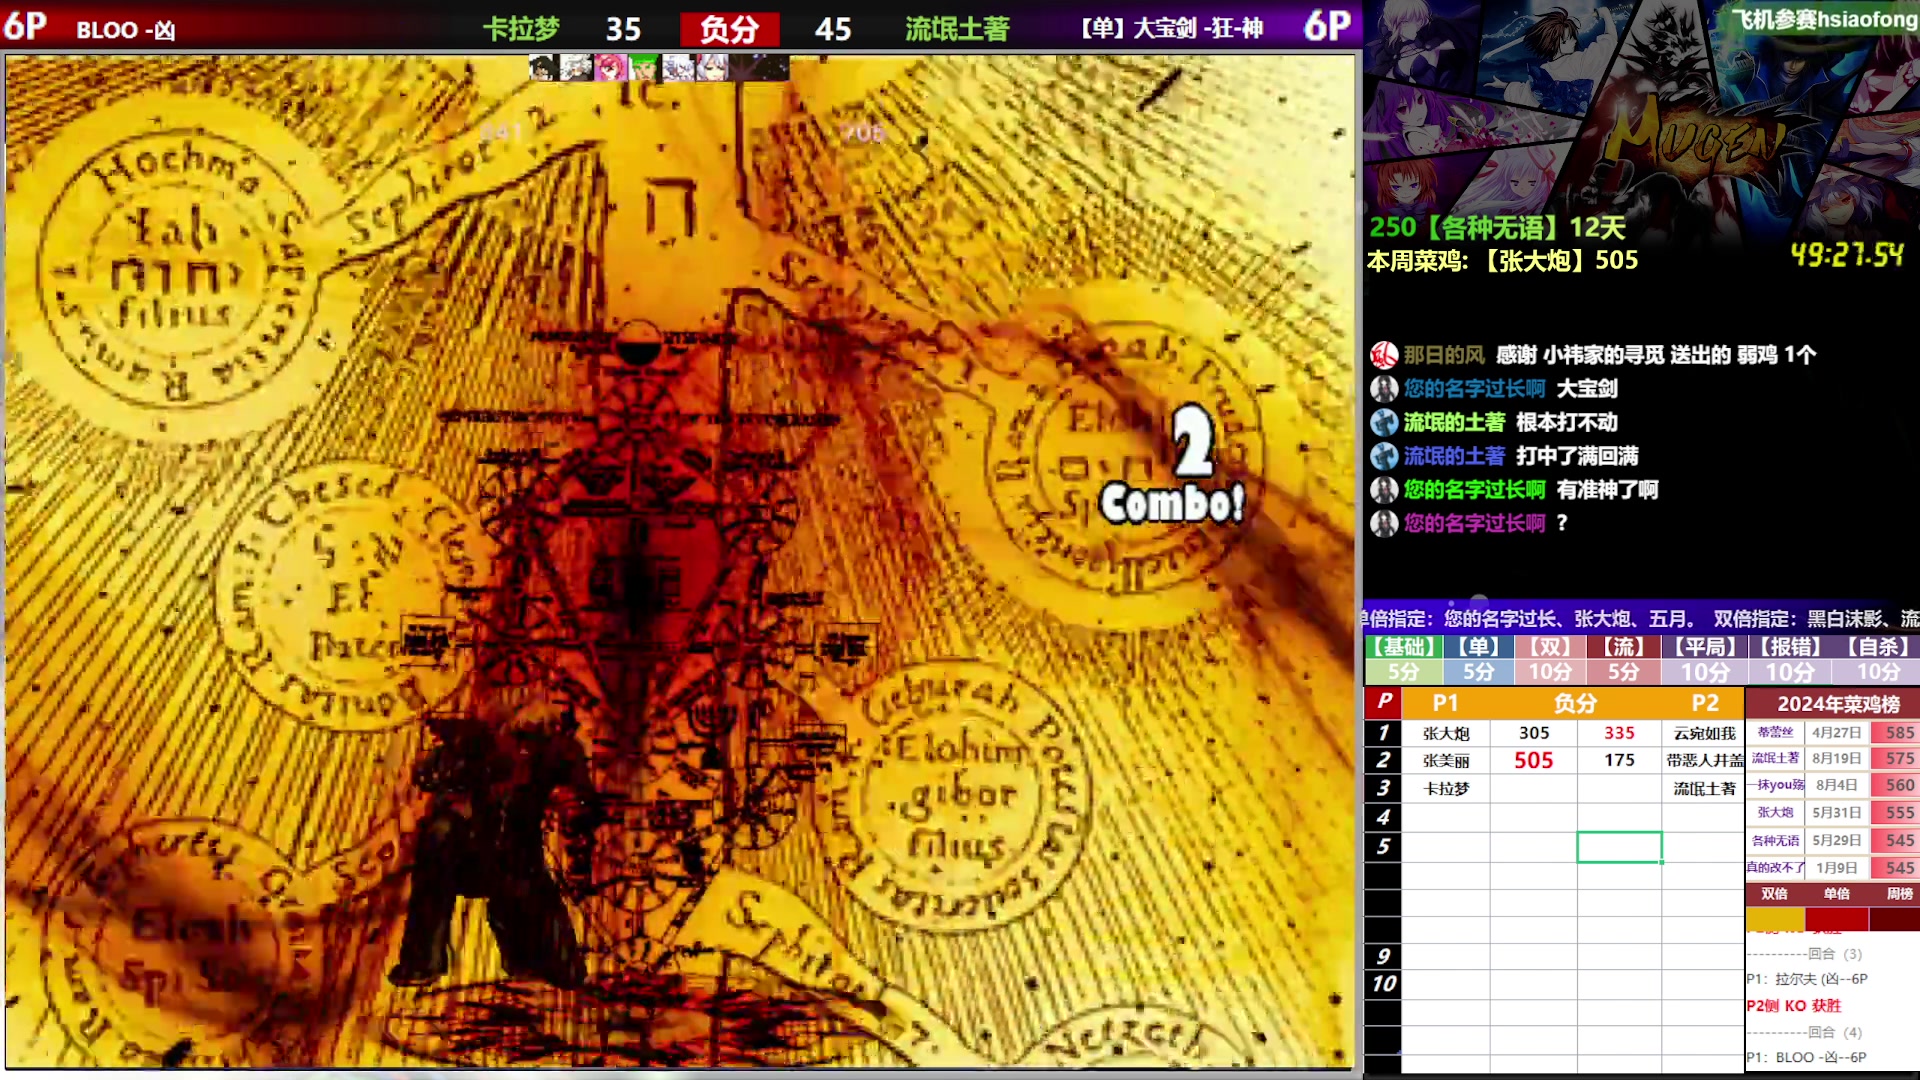Click the red 负分 badge in the top bar
Viewport: 1920px width, 1080px height.
[x=729, y=29]
